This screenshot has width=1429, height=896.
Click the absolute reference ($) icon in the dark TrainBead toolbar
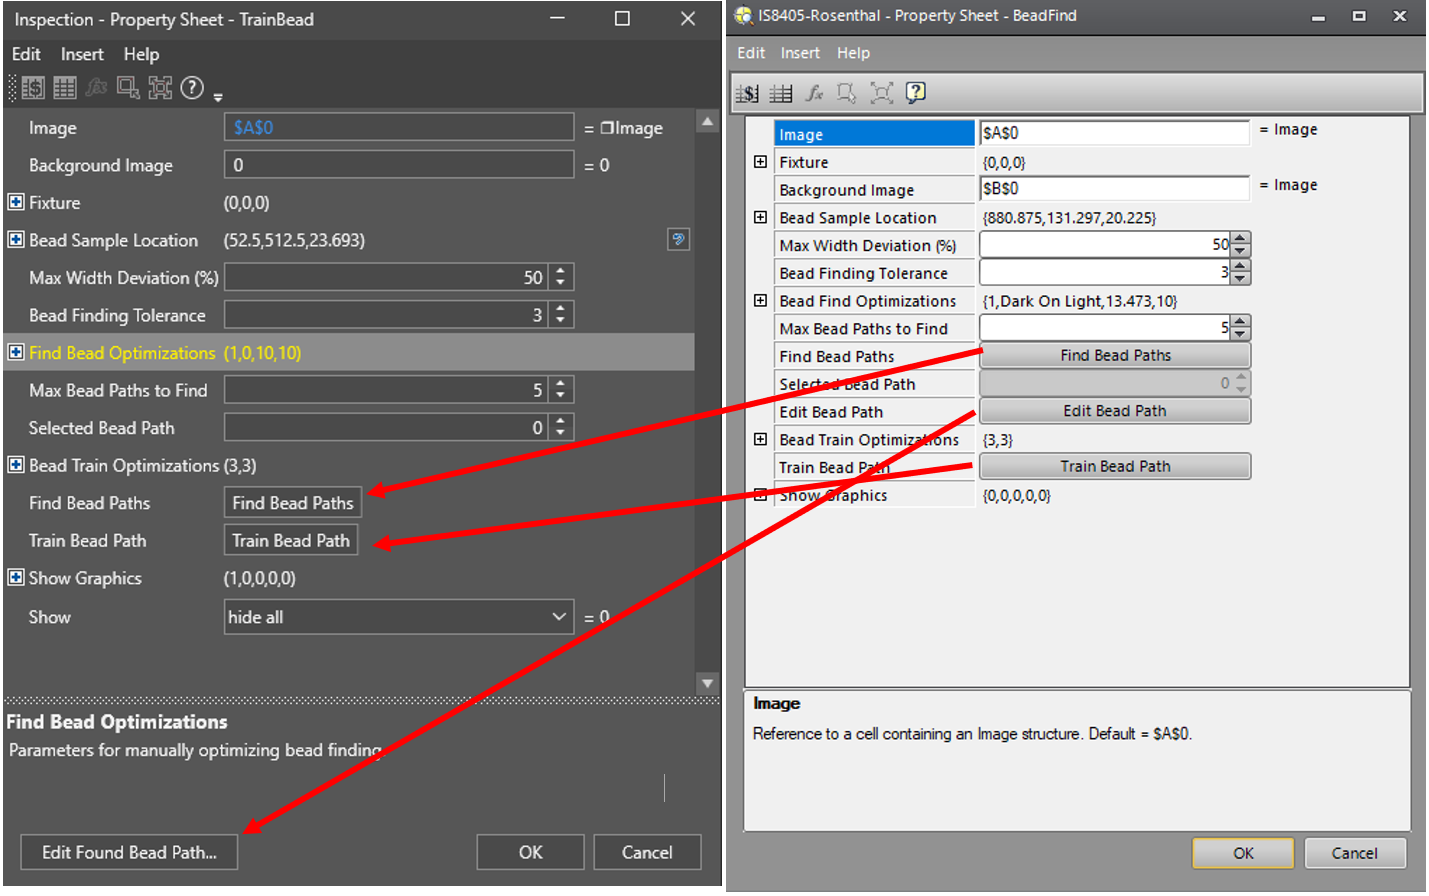33,88
